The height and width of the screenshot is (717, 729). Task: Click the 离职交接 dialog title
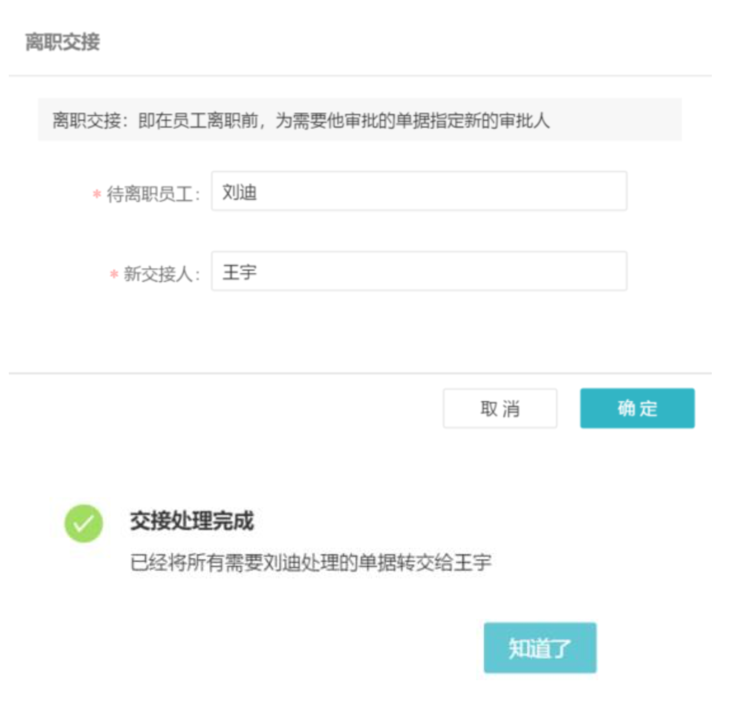point(62,43)
